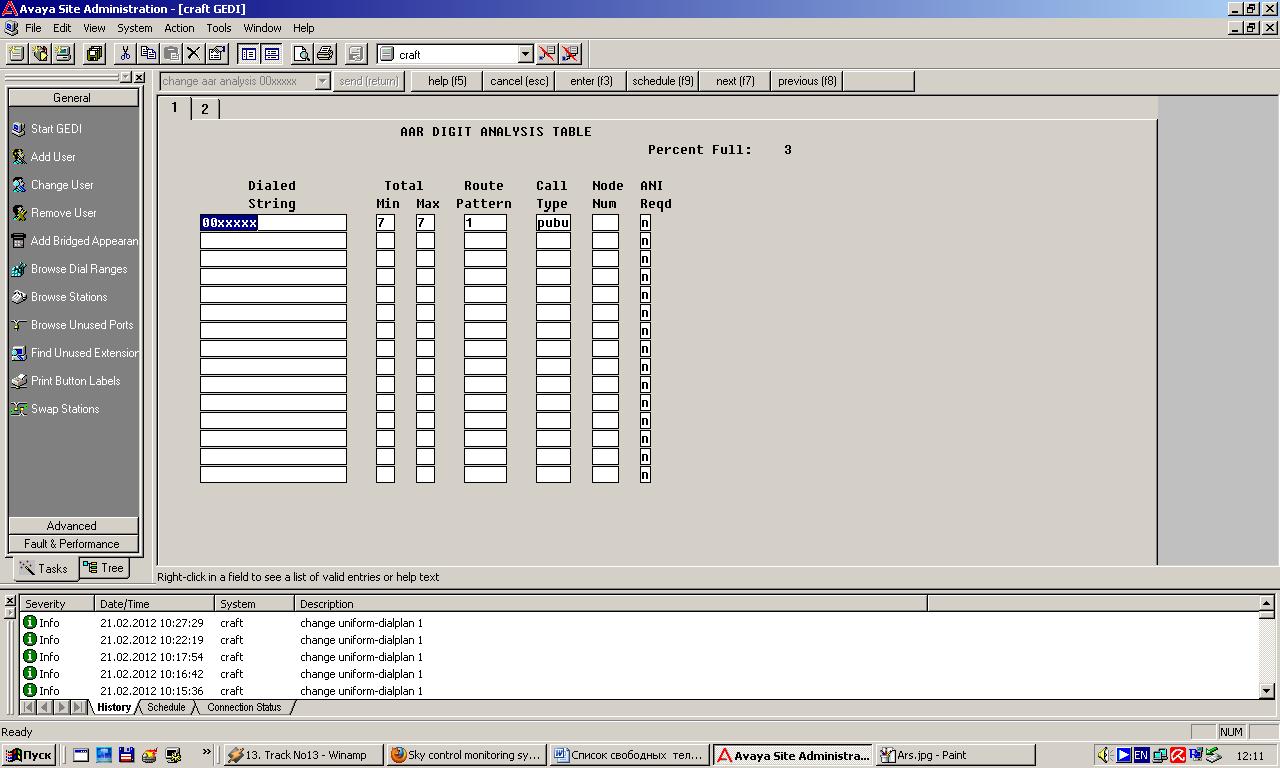Click the General task group header
This screenshot has height=768, width=1280.
(73, 98)
